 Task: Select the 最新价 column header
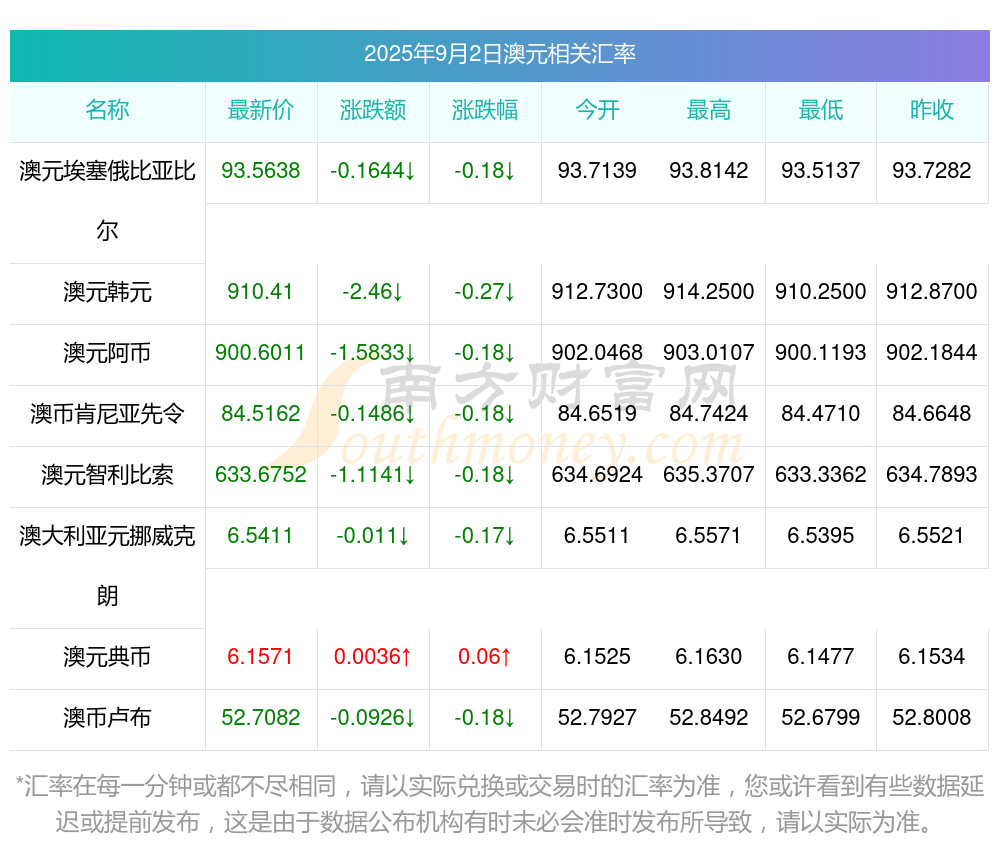coord(261,110)
